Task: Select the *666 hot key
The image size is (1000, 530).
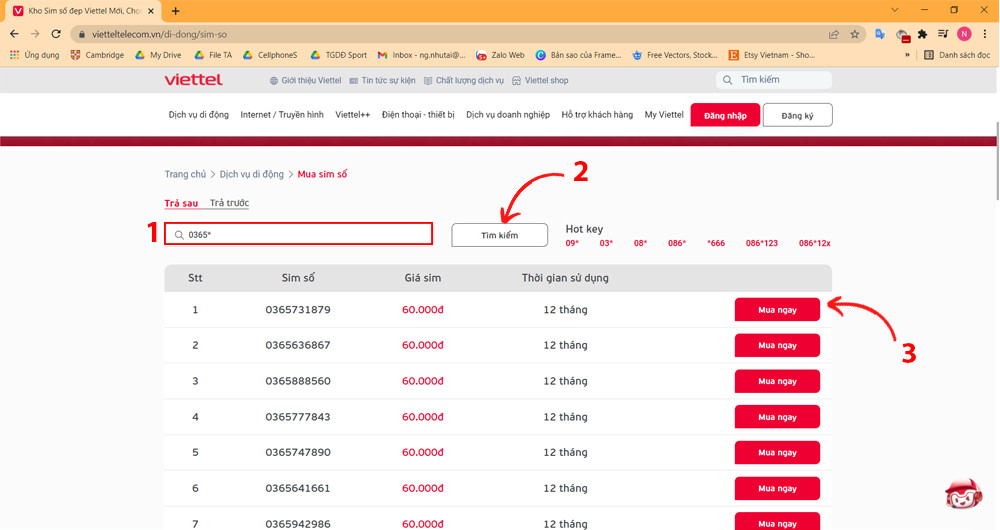Action: 716,243
